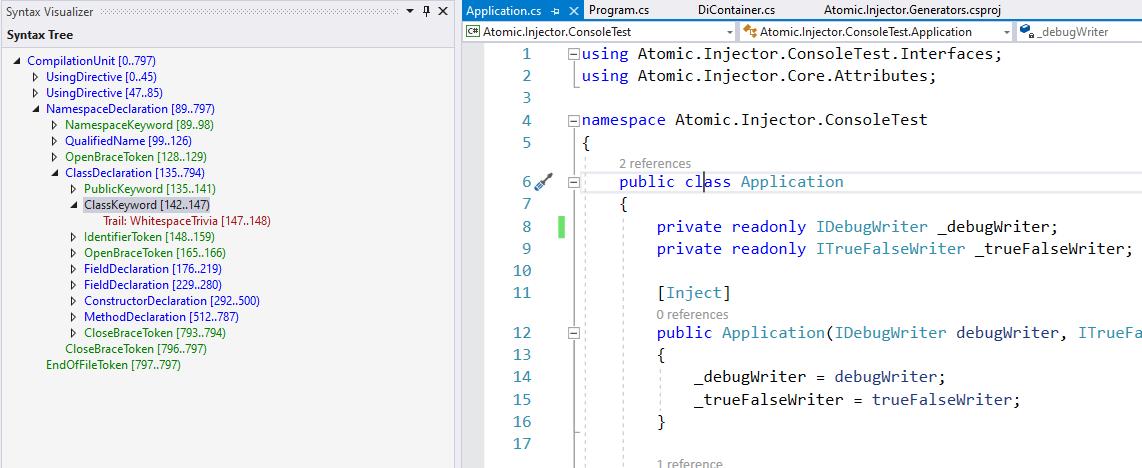
Task: Switch to the DiContainer.cs tab
Action: [x=736, y=11]
